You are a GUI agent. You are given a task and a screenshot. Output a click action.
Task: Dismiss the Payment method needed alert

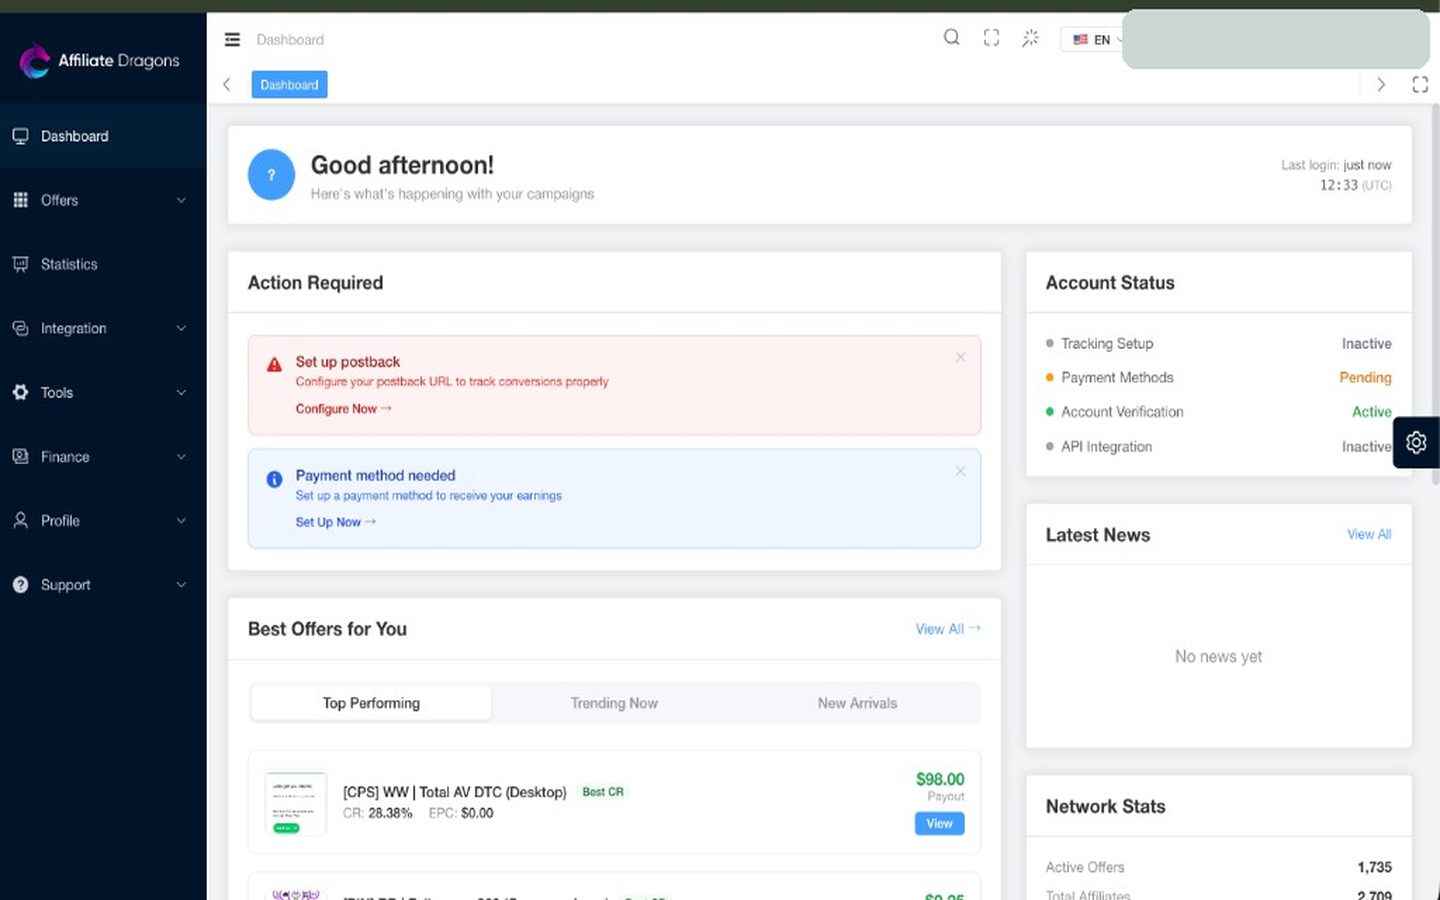(x=960, y=471)
